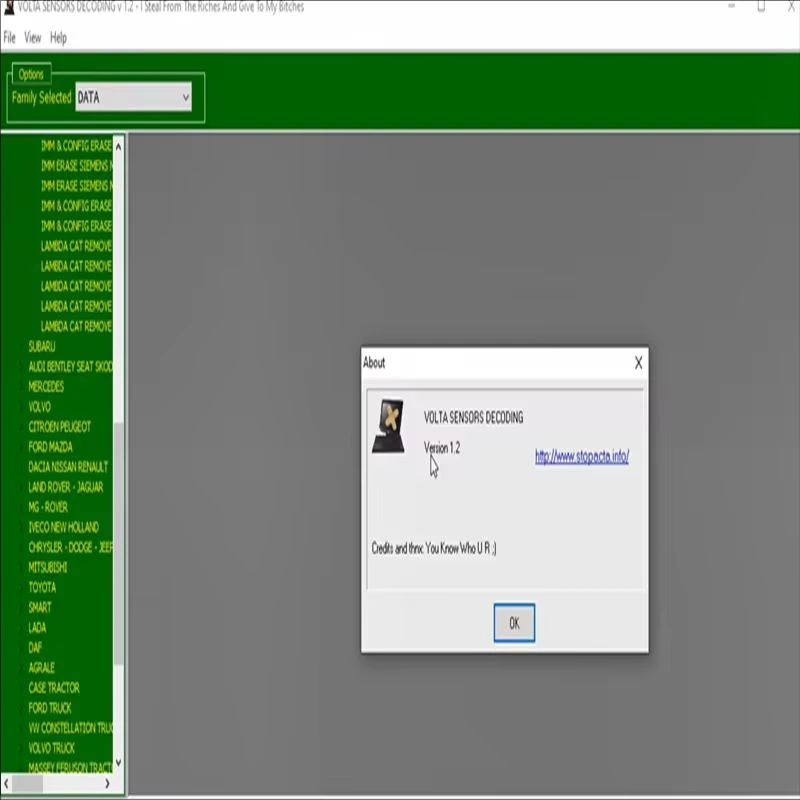800x800 pixels.
Task: Click OK in the About dialog
Action: click(x=514, y=622)
